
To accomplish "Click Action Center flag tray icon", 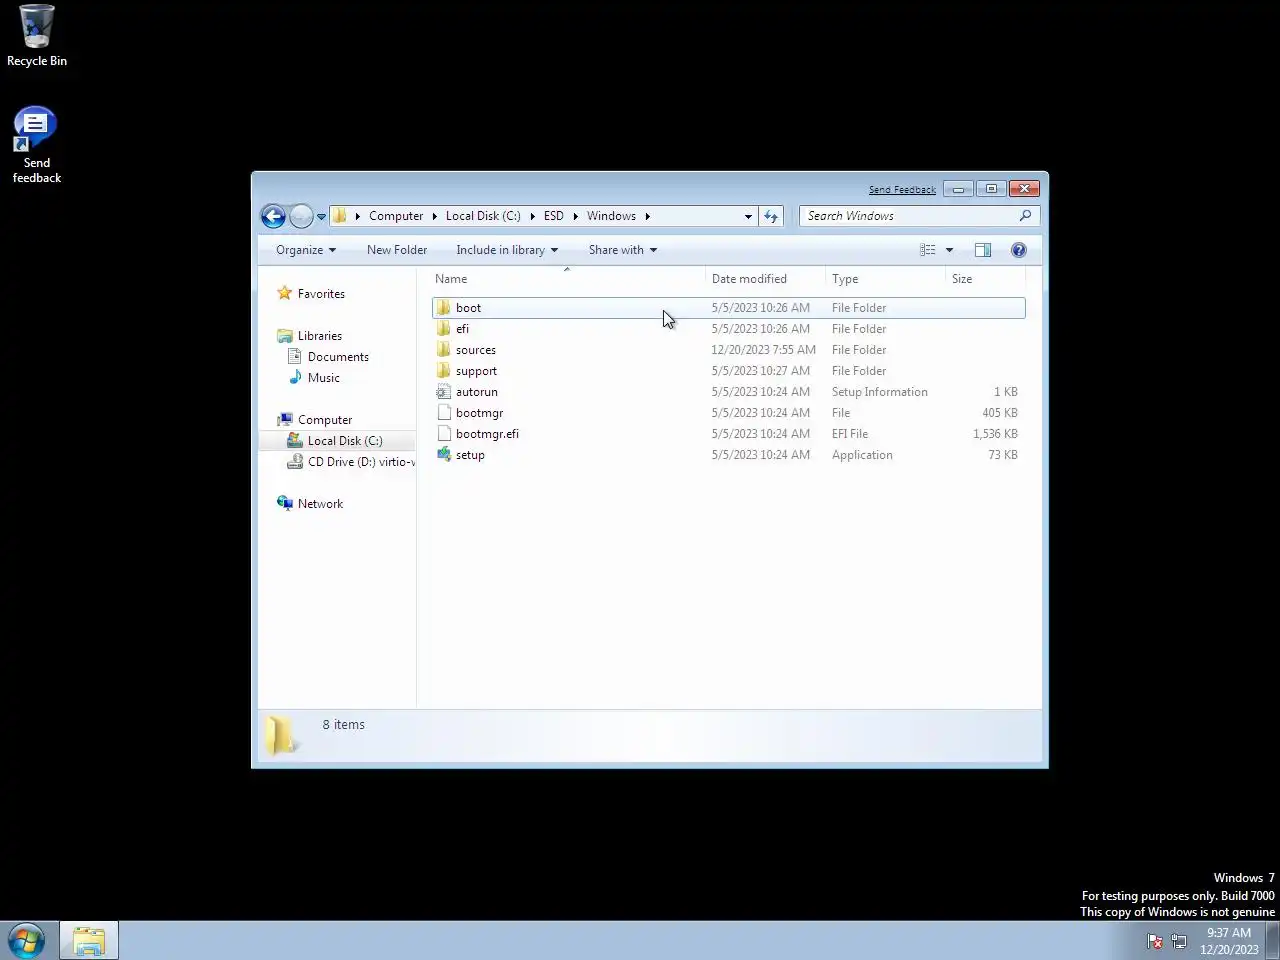I will coord(1155,941).
